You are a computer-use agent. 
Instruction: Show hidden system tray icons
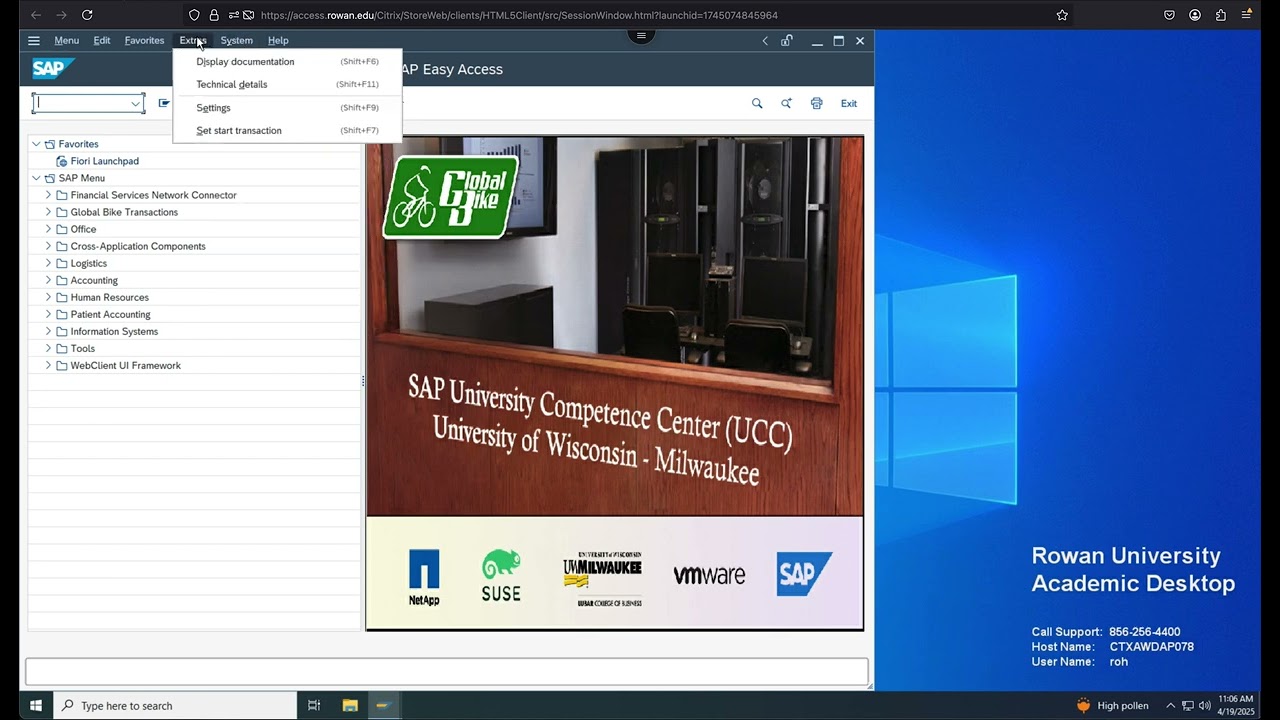[1170, 705]
